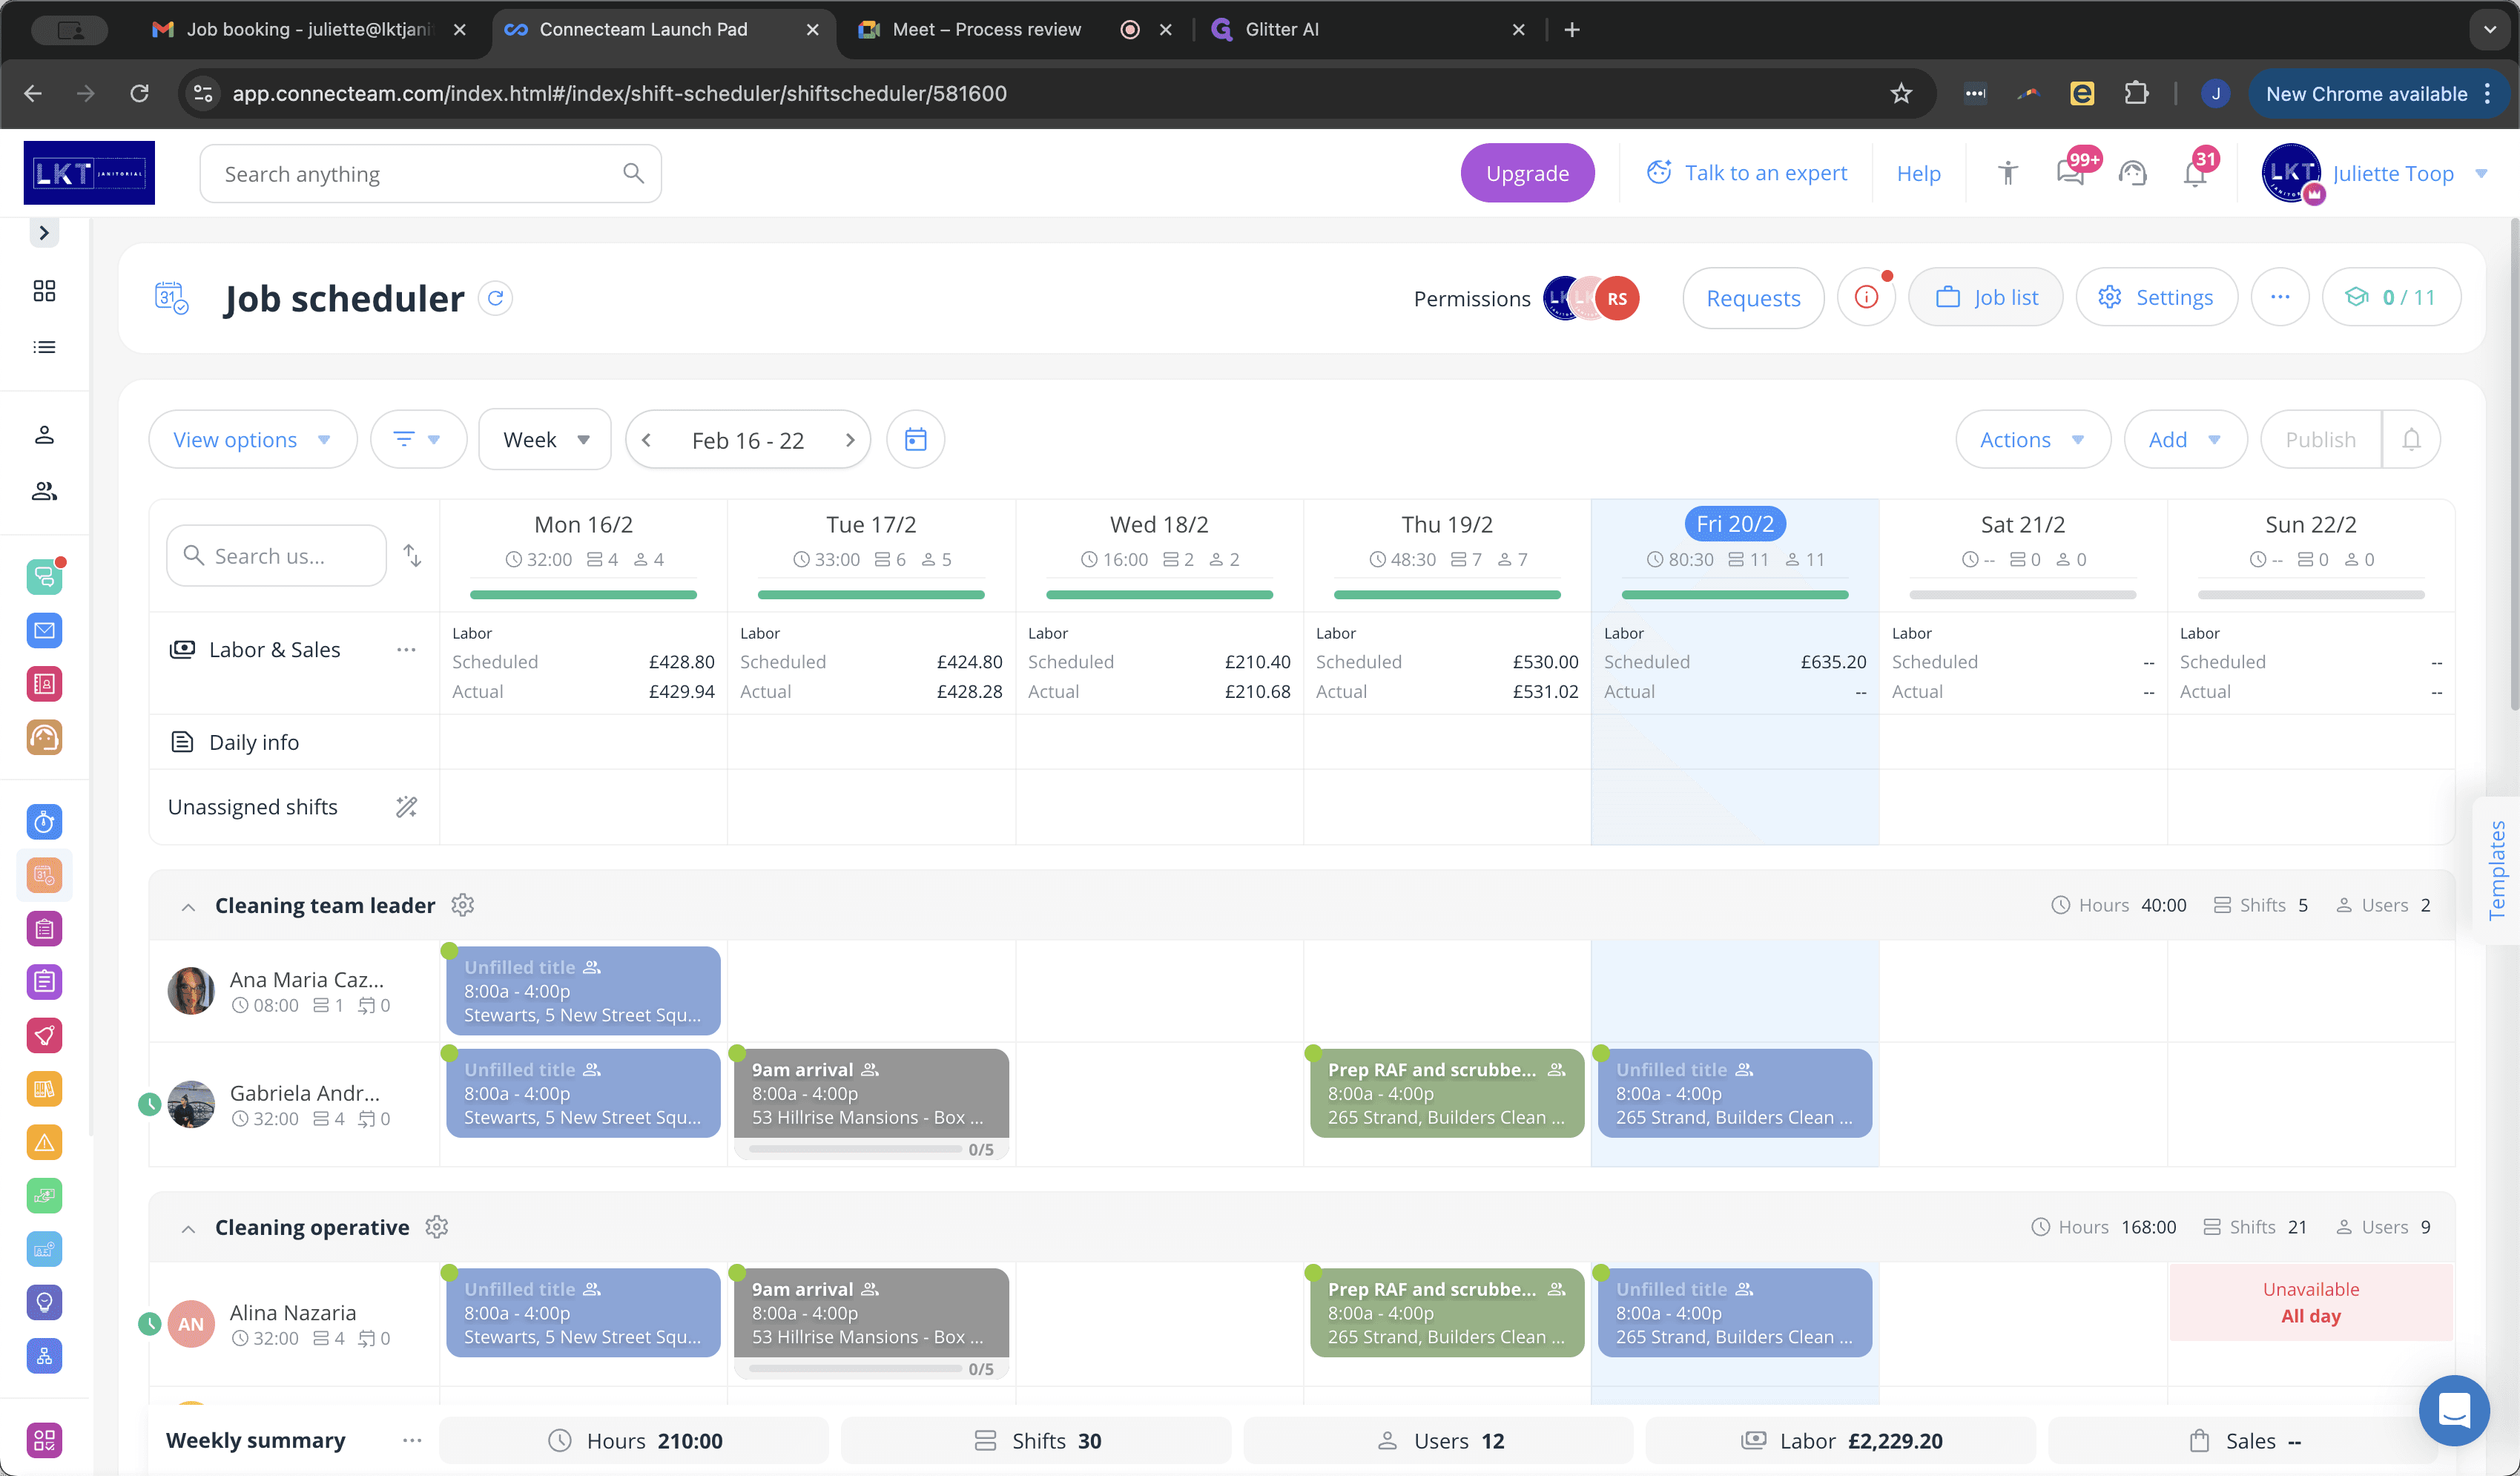Collapse the Cleaning team leader group

point(188,906)
